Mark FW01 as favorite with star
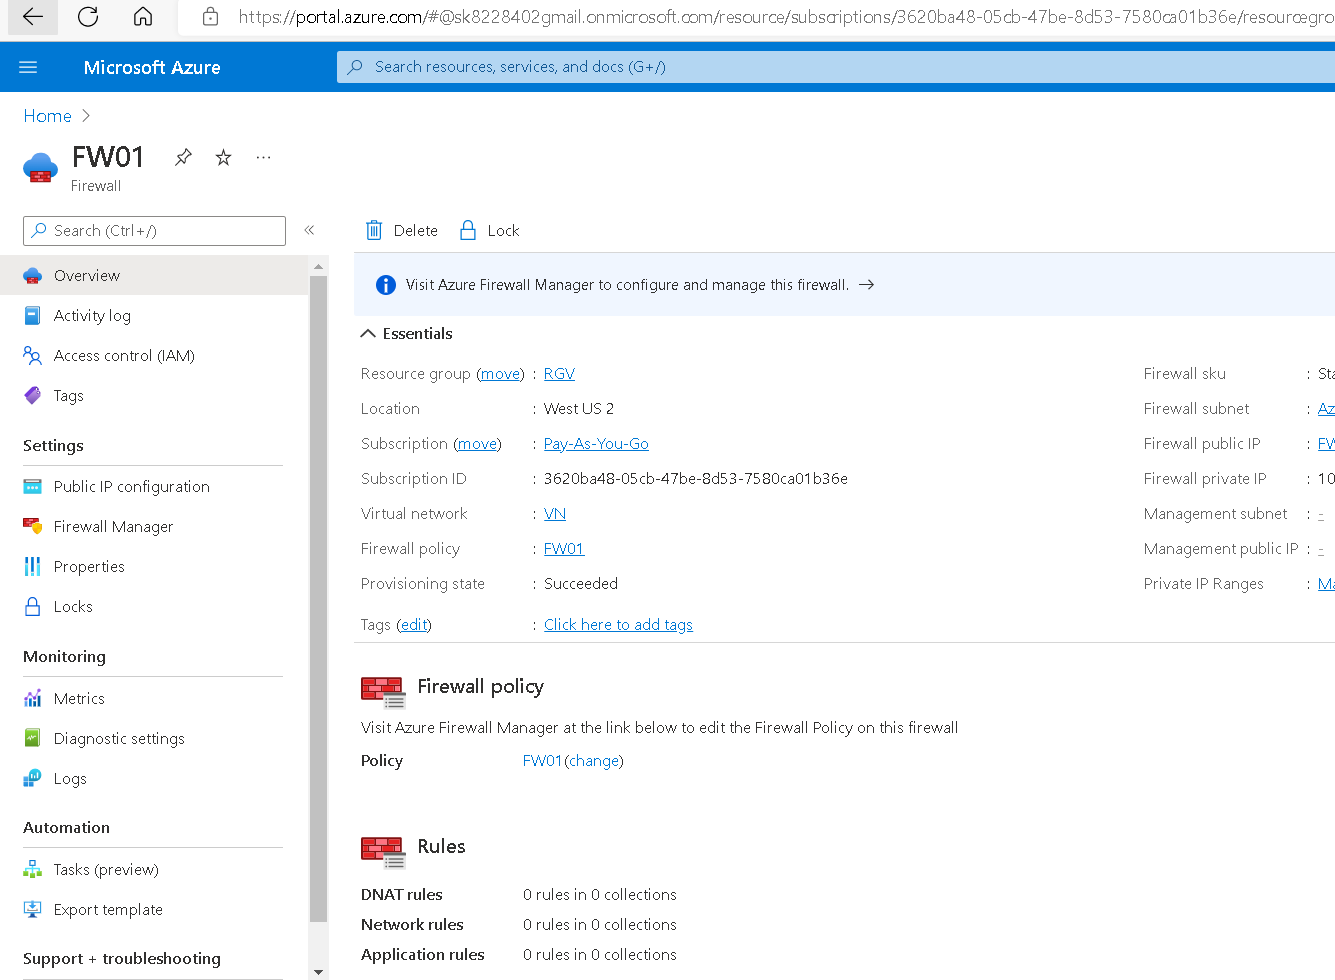The height and width of the screenshot is (980, 1335). click(x=223, y=157)
